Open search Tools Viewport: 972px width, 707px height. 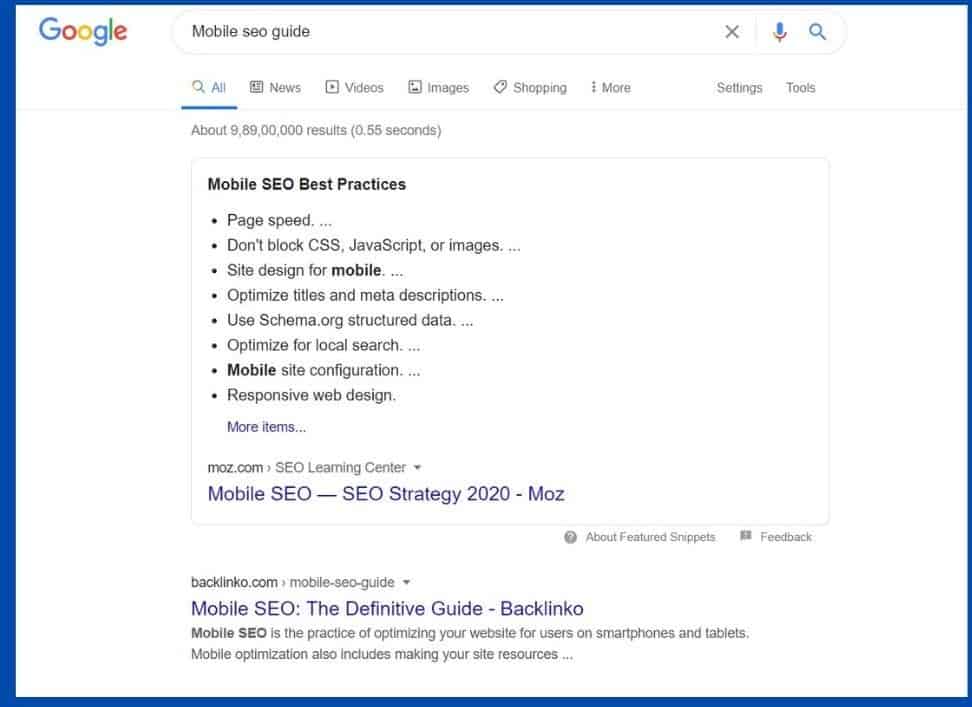coord(800,87)
